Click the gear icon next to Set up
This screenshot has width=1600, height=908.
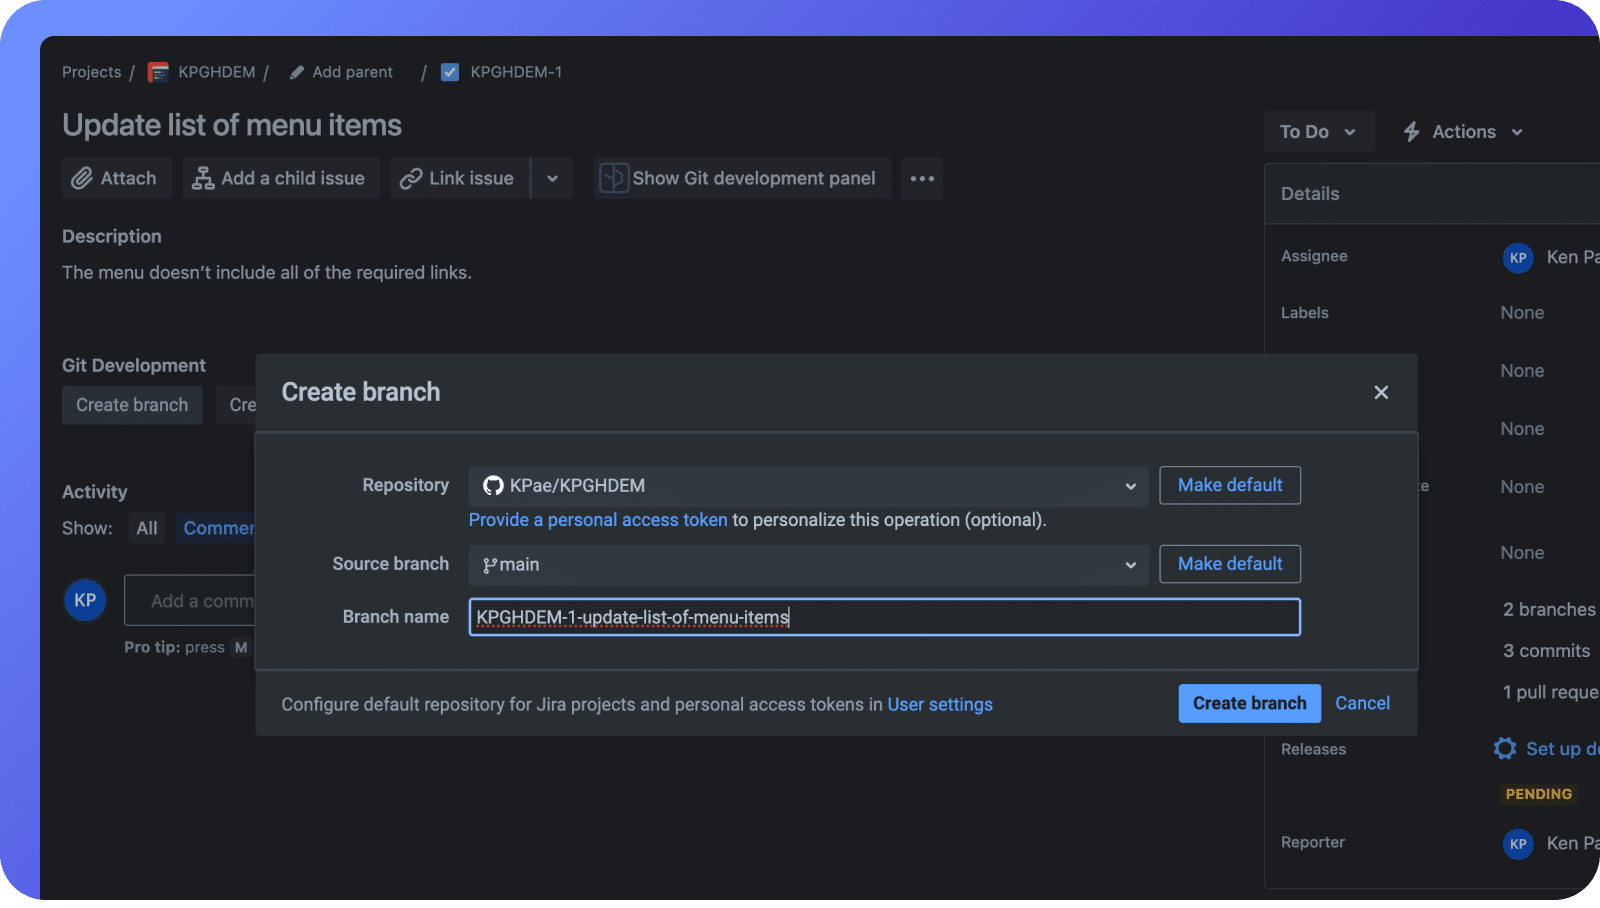[x=1505, y=748]
